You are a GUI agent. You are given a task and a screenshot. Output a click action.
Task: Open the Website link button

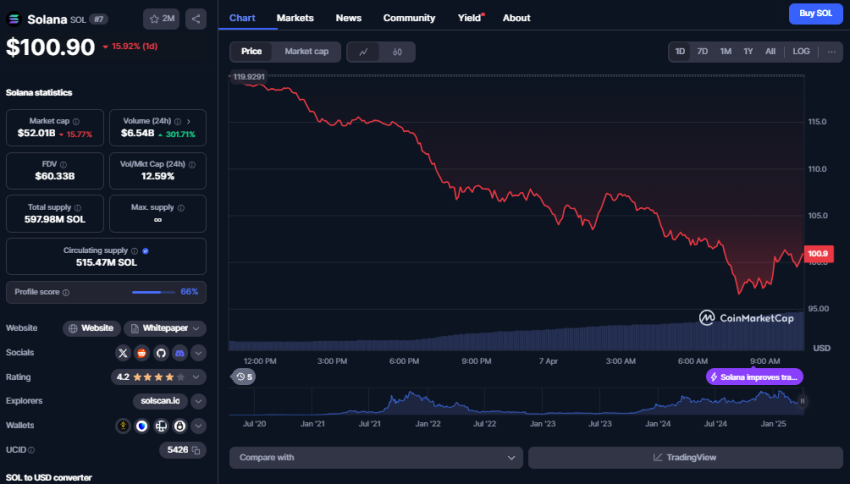(92, 328)
